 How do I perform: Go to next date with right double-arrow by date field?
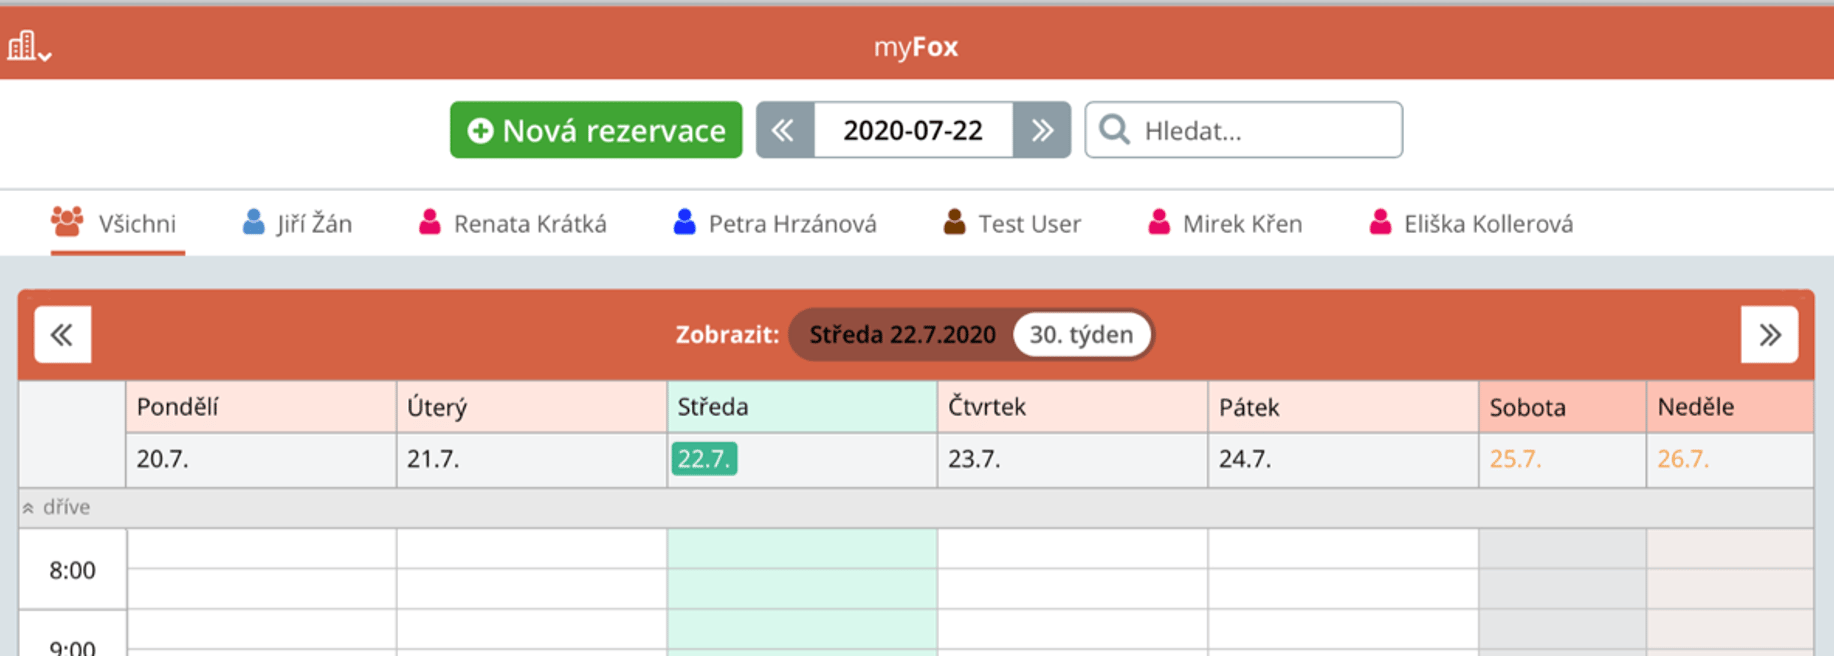coord(1042,130)
